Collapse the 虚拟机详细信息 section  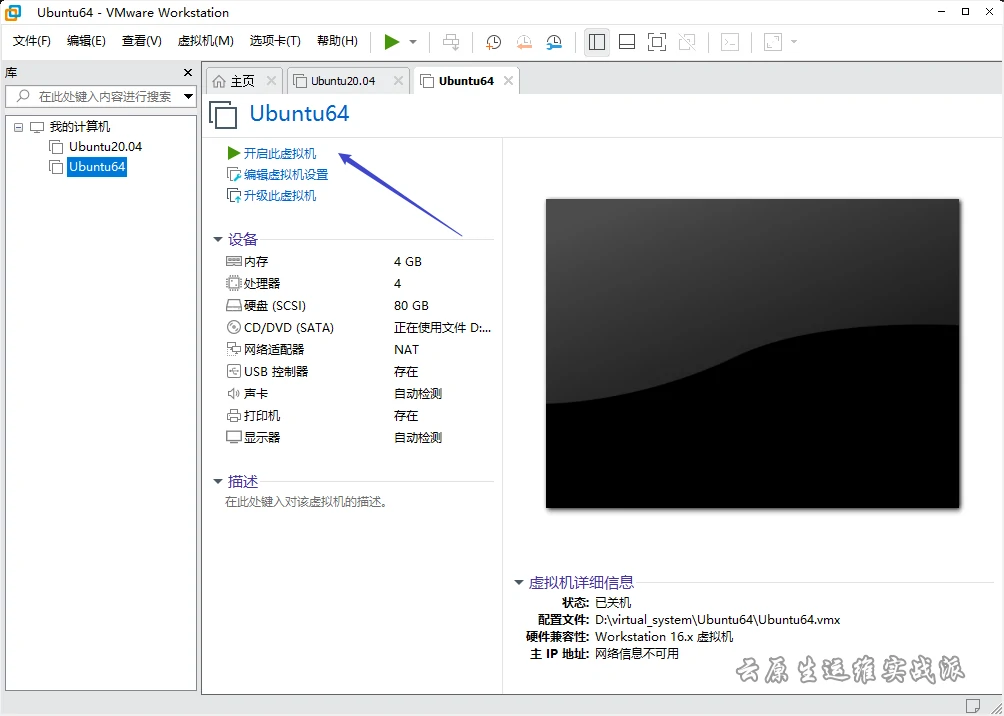pyautogui.click(x=519, y=583)
